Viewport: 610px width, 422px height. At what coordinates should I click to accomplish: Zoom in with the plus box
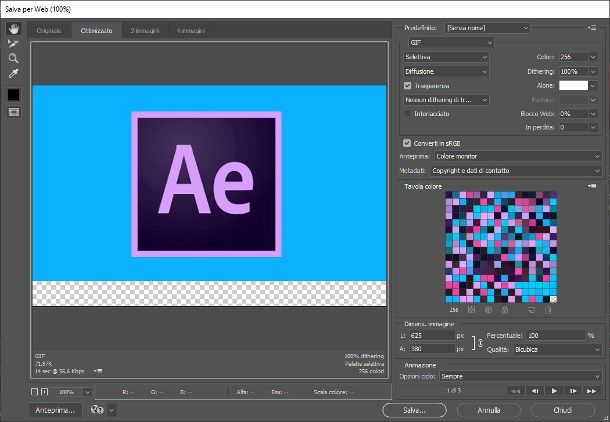pos(45,392)
